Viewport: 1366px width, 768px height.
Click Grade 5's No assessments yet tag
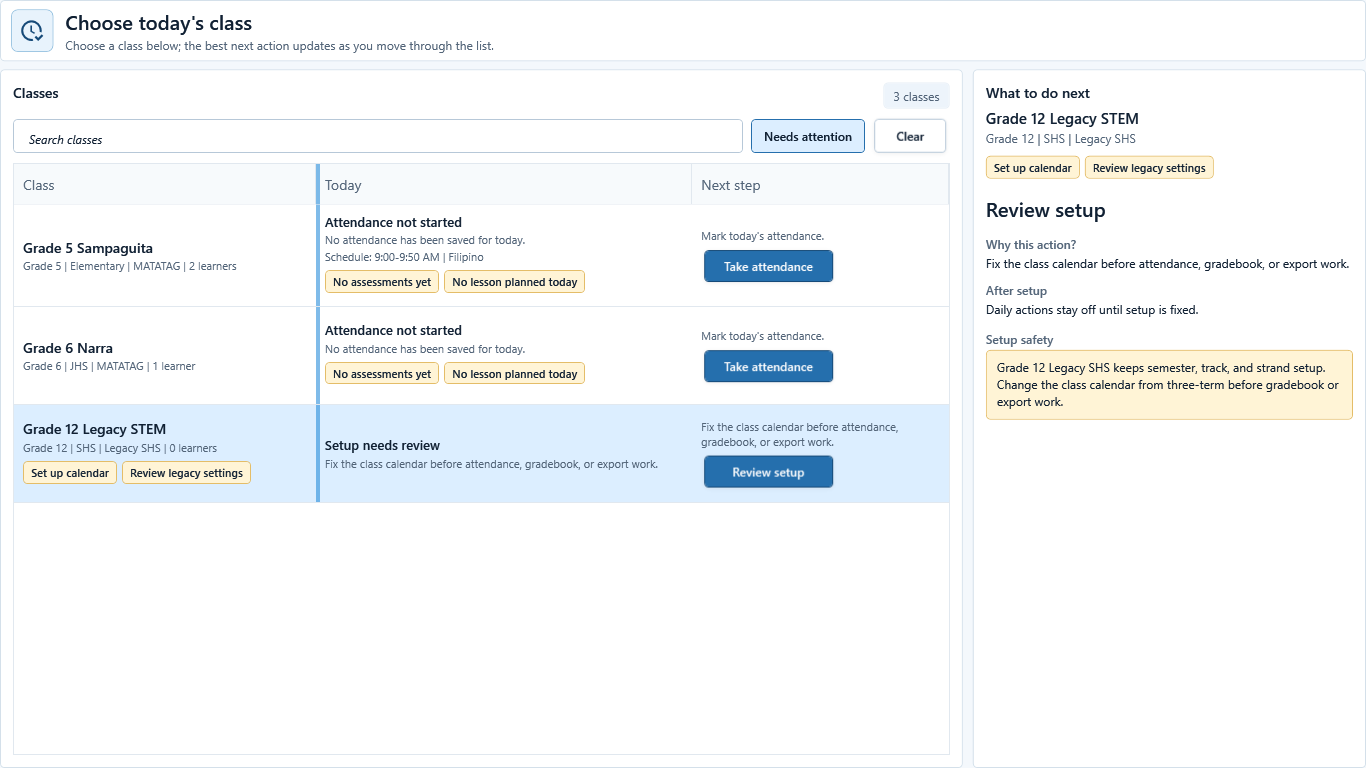tap(382, 282)
